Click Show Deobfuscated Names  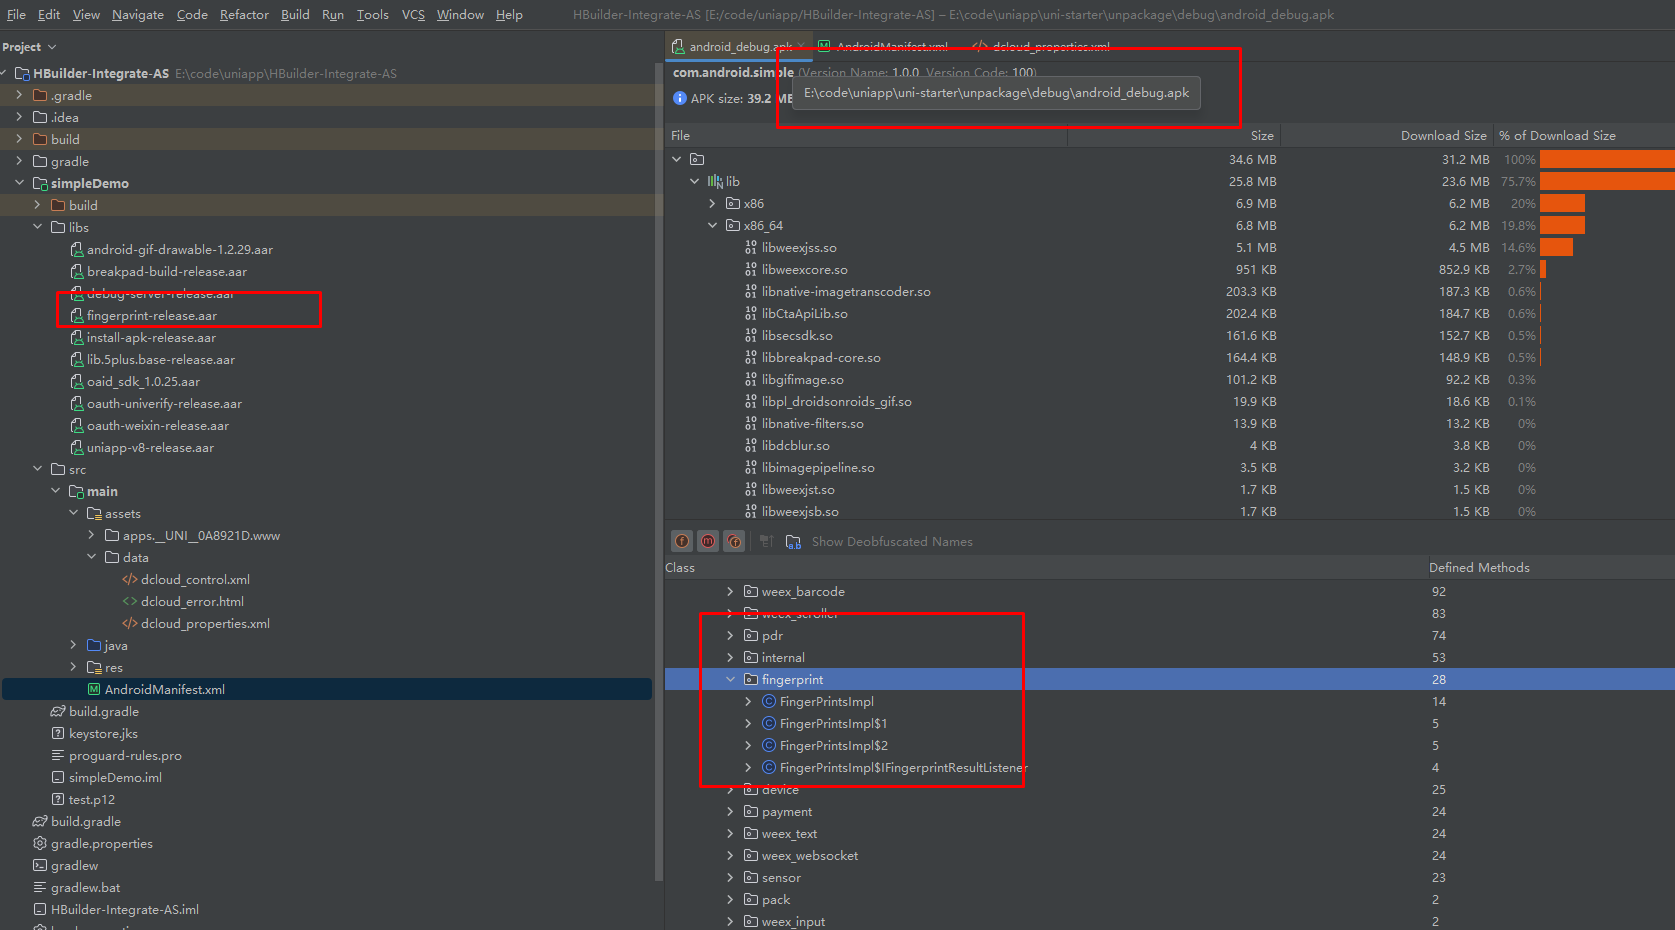(891, 541)
